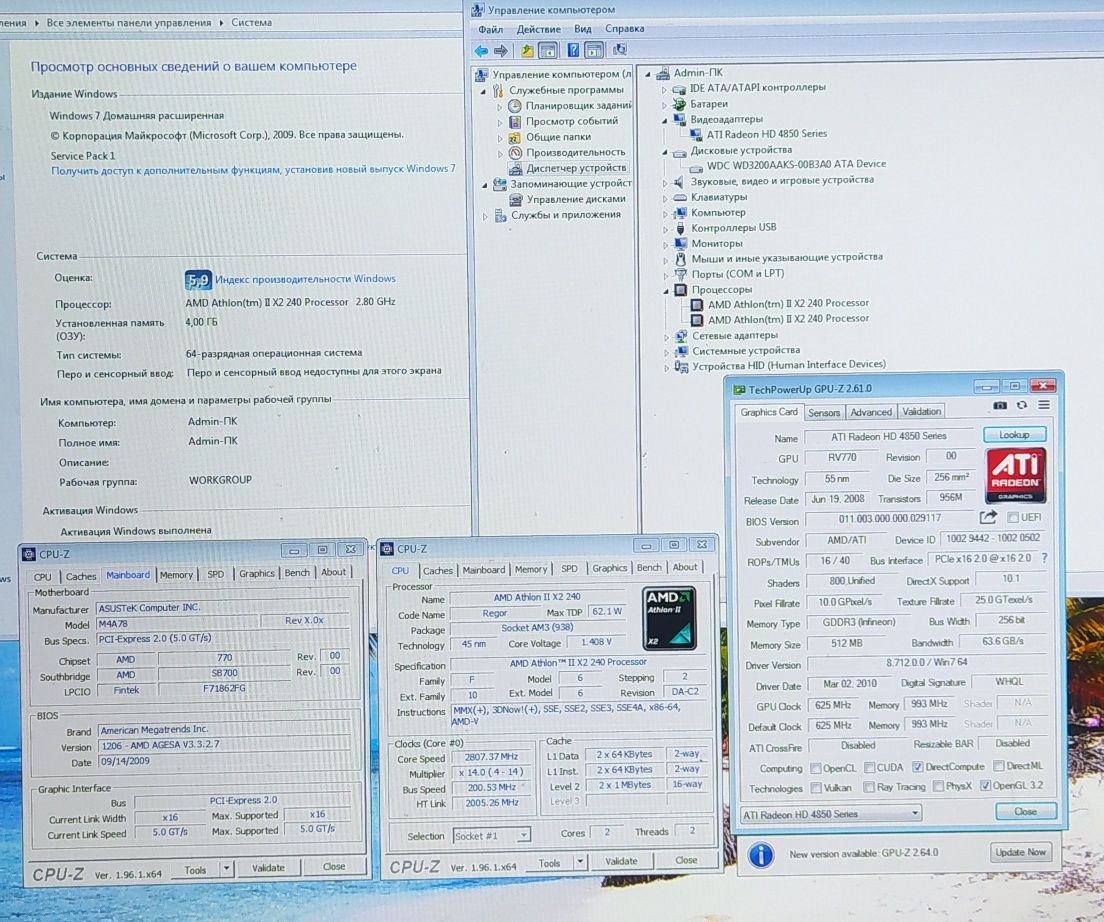Click the Event Viewer icon in tree
Screen dimensions: 1104x922
515,121
